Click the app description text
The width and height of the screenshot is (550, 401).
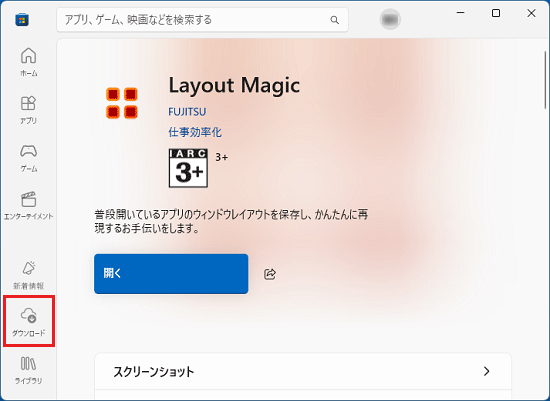[231, 221]
